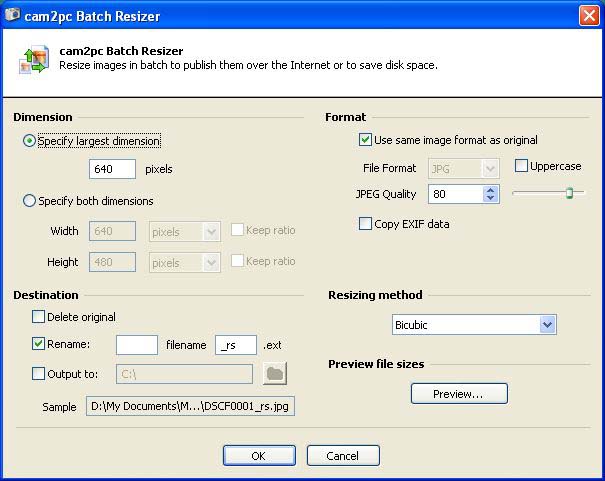Uncheck Use same image format as original

point(365,140)
